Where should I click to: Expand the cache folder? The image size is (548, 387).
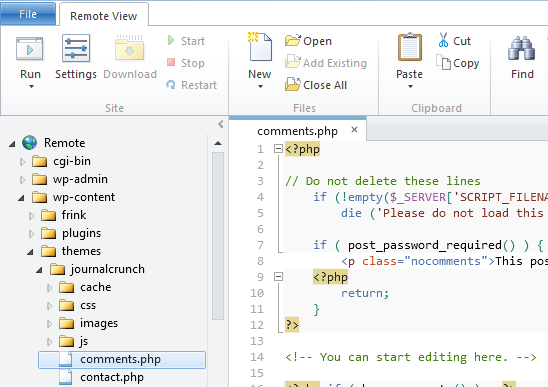click(x=50, y=288)
